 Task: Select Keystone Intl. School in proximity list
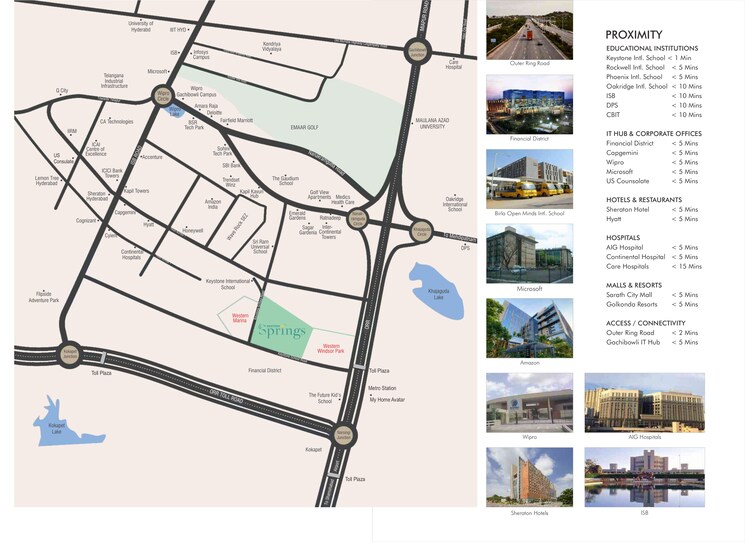point(648,58)
